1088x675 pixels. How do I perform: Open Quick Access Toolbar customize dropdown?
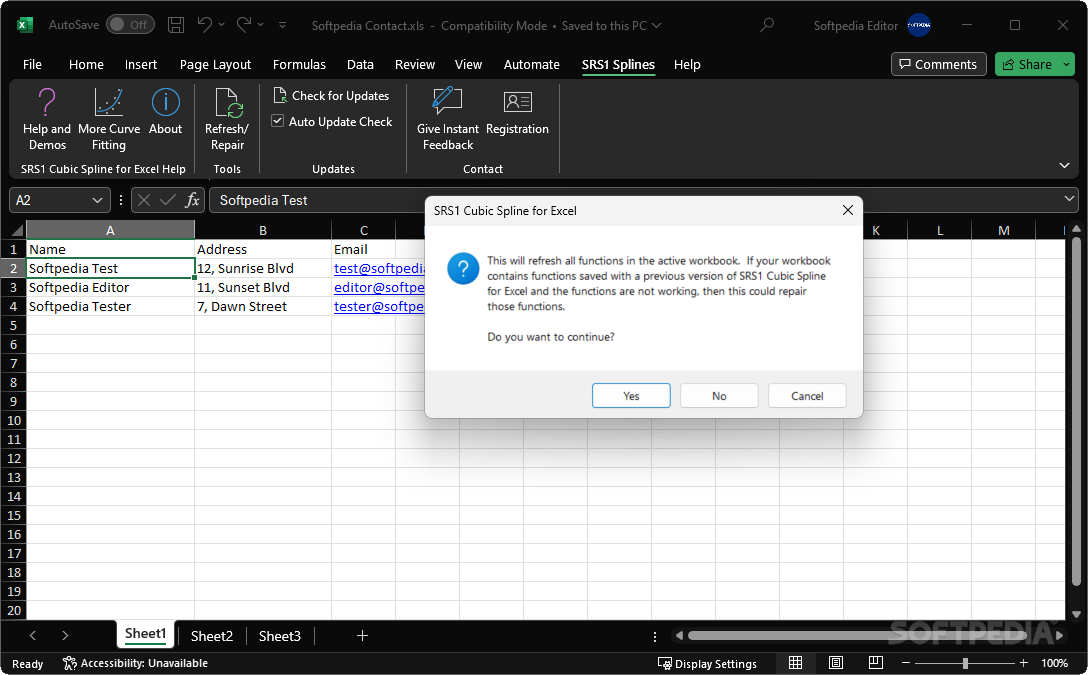coord(282,25)
